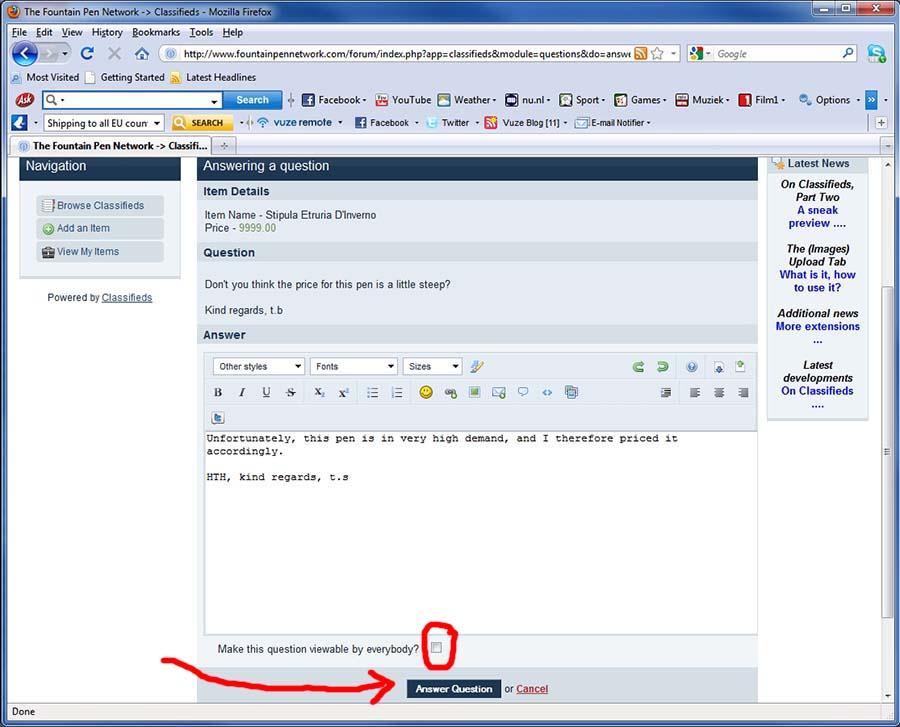Apply strikethrough using the editor toolbar
Image resolution: width=900 pixels, height=727 pixels.
[291, 393]
